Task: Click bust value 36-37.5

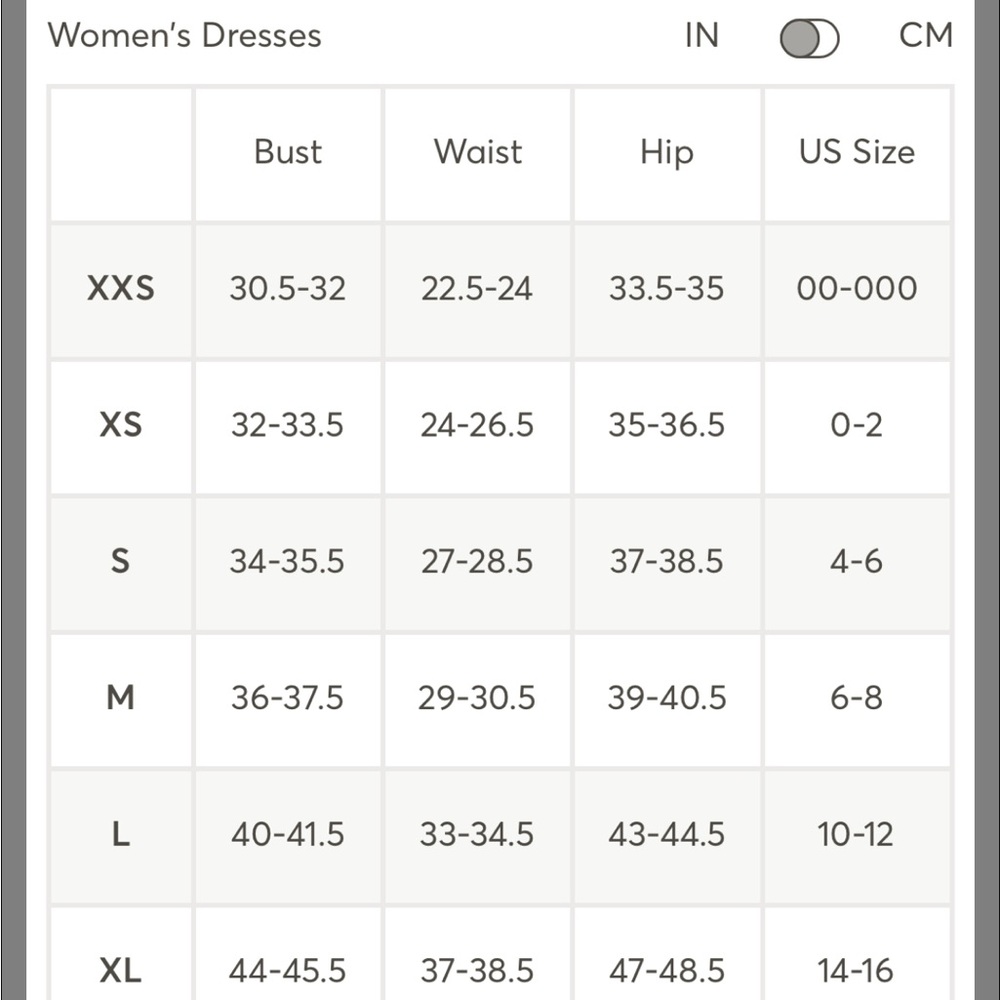Action: pyautogui.click(x=288, y=698)
